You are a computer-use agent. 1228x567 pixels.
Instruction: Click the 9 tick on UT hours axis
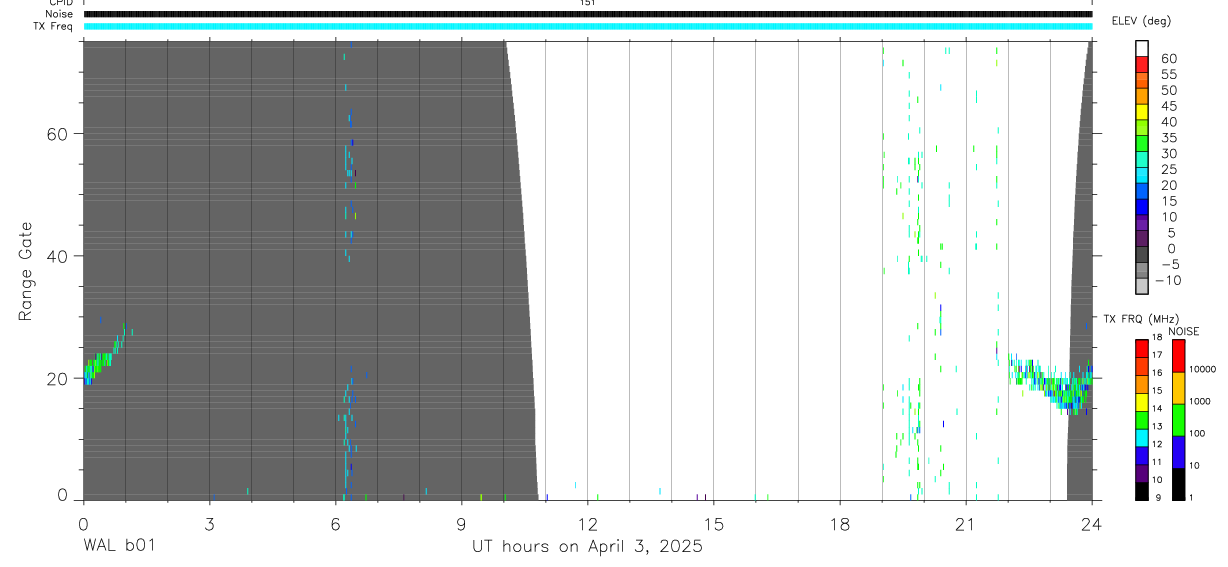pyautogui.click(x=461, y=523)
